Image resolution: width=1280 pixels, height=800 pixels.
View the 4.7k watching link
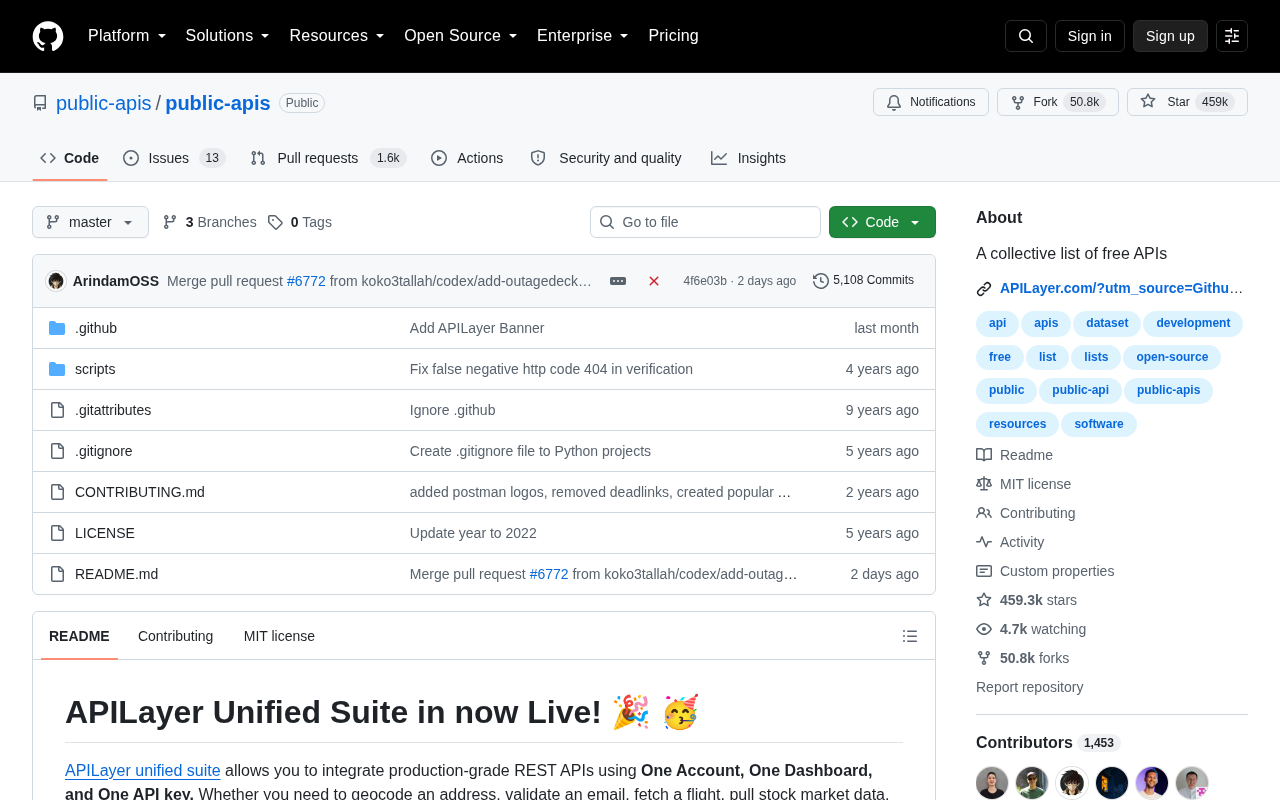pyautogui.click(x=1032, y=629)
